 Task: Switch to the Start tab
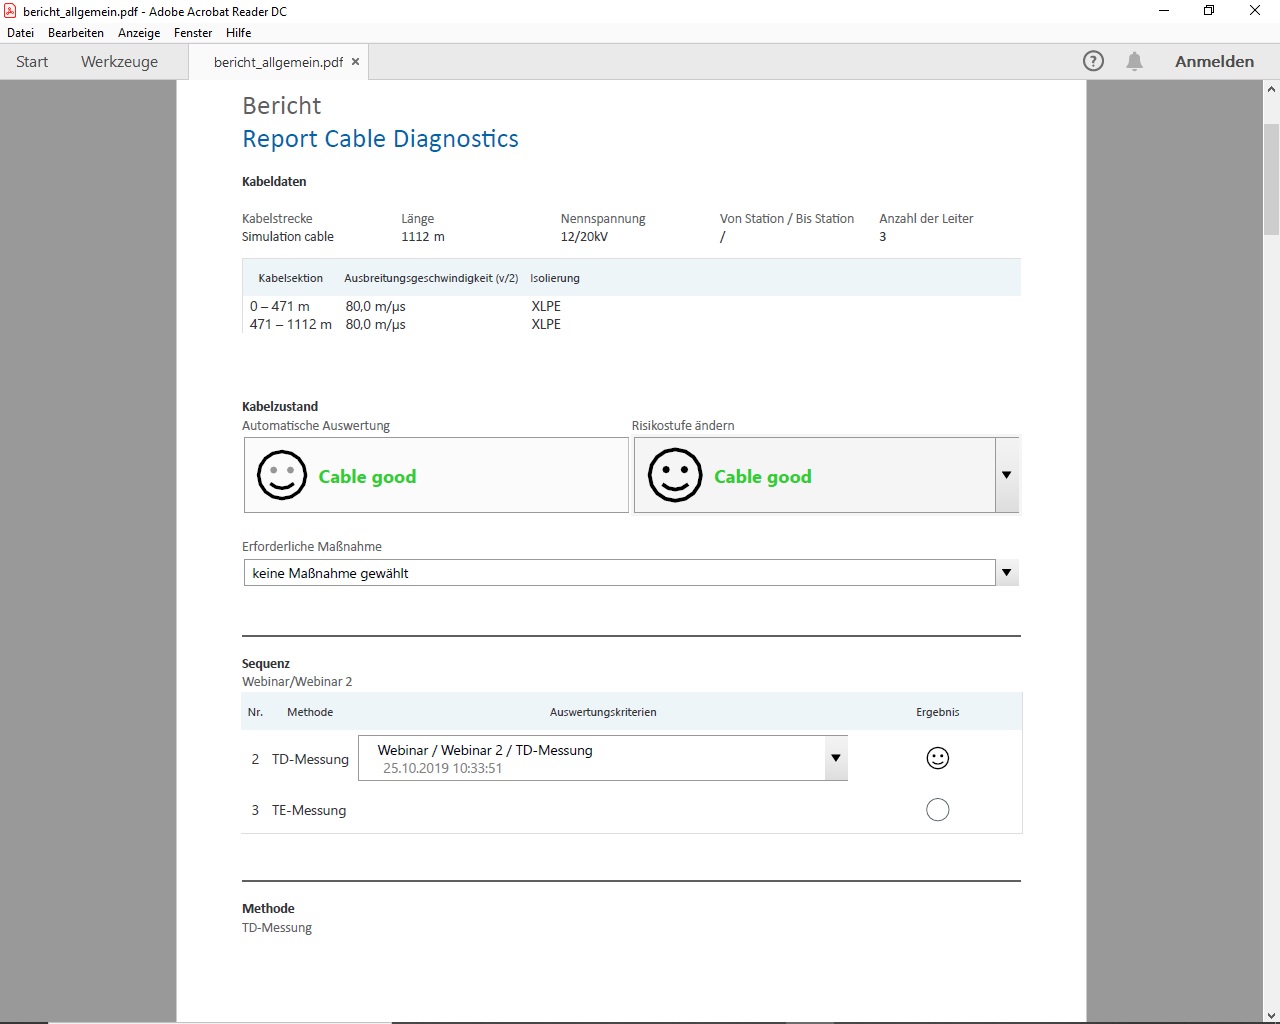coord(32,61)
